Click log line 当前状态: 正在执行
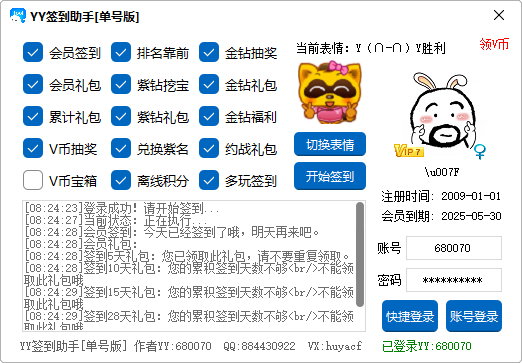The image size is (522, 363). coord(116,220)
